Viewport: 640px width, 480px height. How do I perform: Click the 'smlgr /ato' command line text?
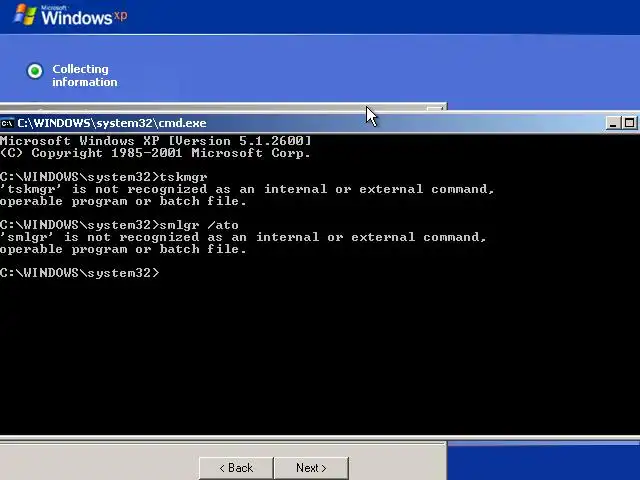point(199,225)
